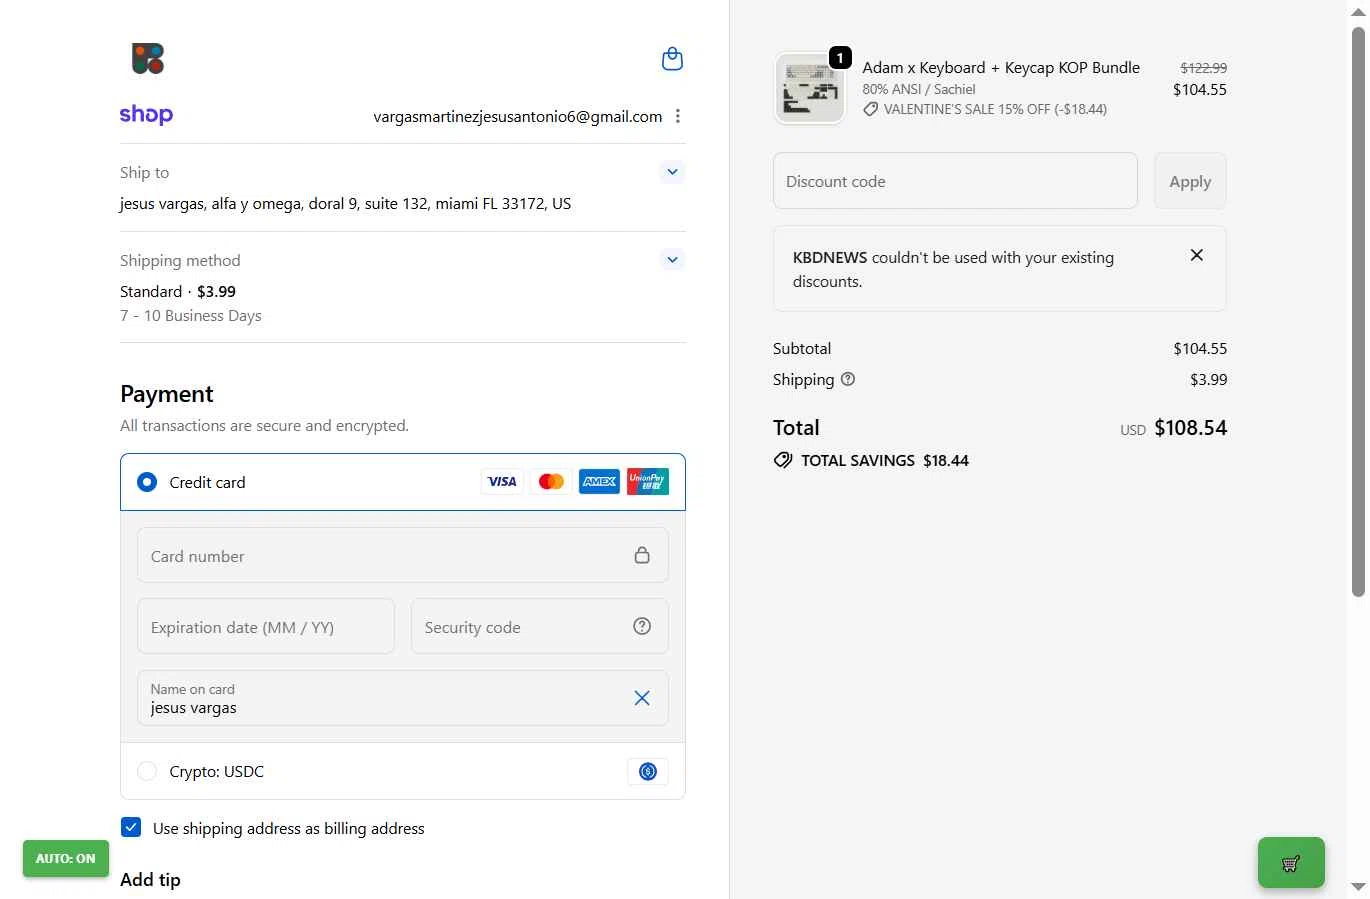Click the scrollbar up arrow
Image resolution: width=1370 pixels, height=899 pixels.
coord(1358,12)
